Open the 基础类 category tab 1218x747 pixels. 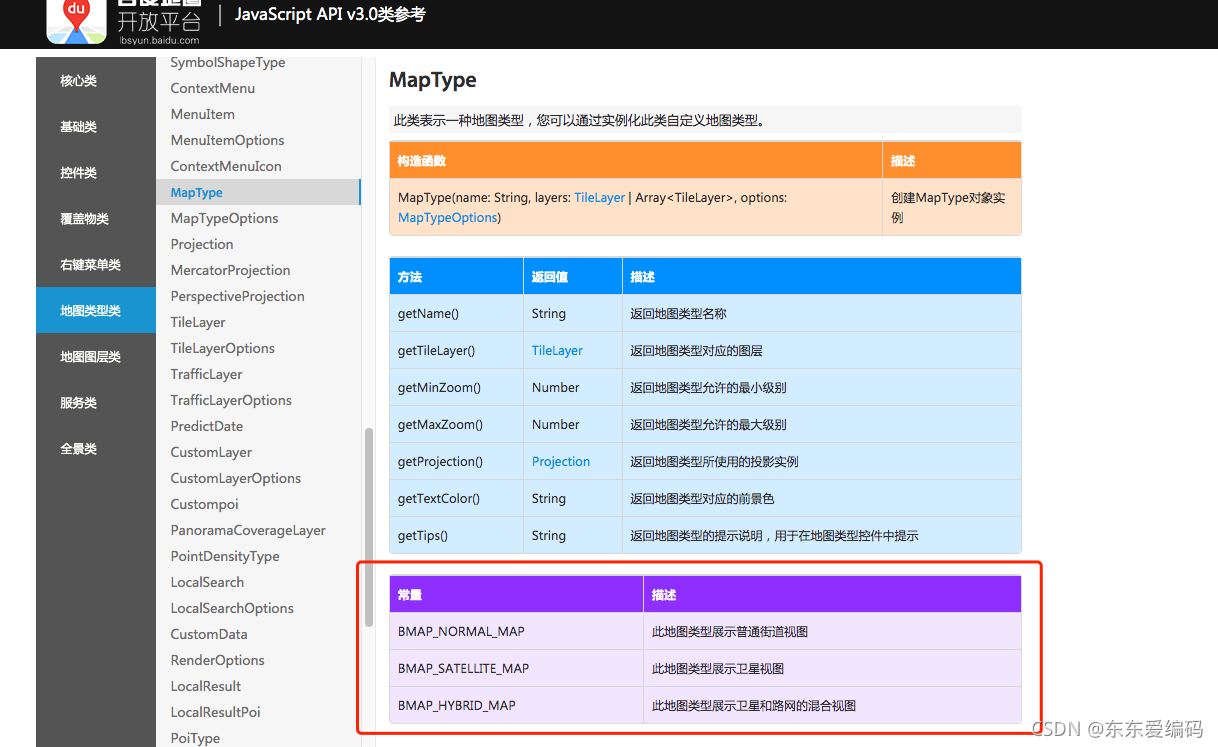click(96, 127)
